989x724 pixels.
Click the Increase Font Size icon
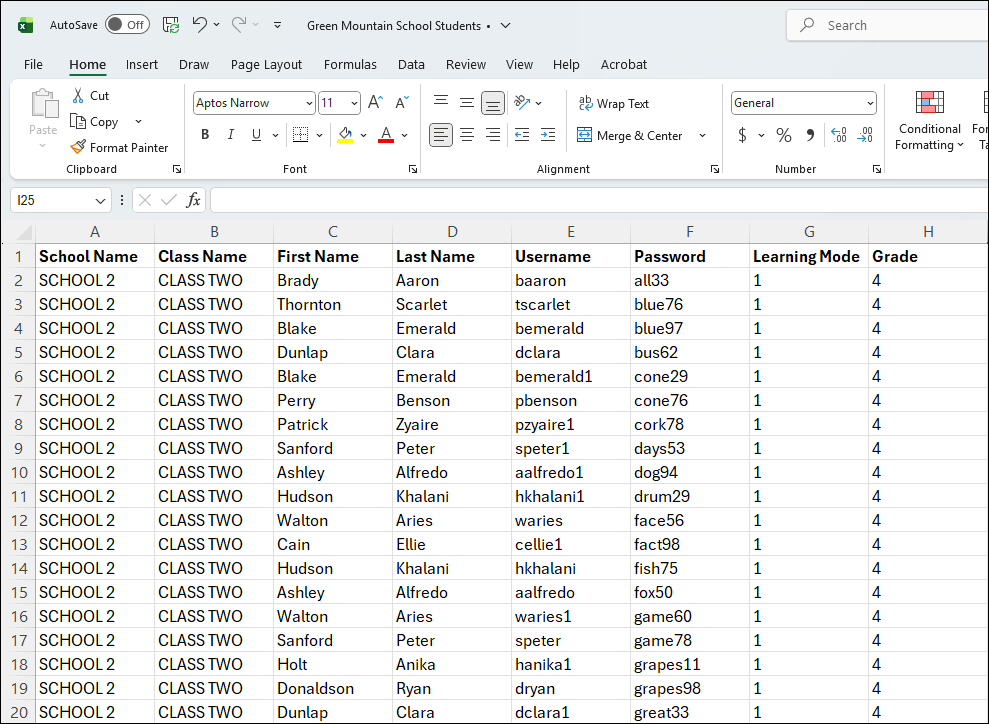coord(375,103)
